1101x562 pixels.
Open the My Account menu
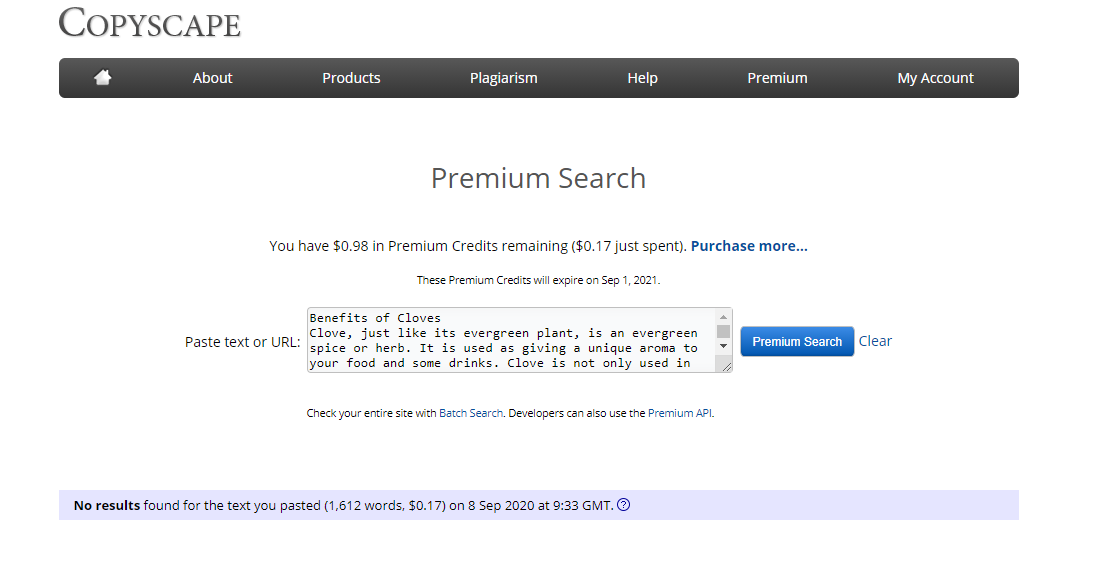[x=935, y=78]
